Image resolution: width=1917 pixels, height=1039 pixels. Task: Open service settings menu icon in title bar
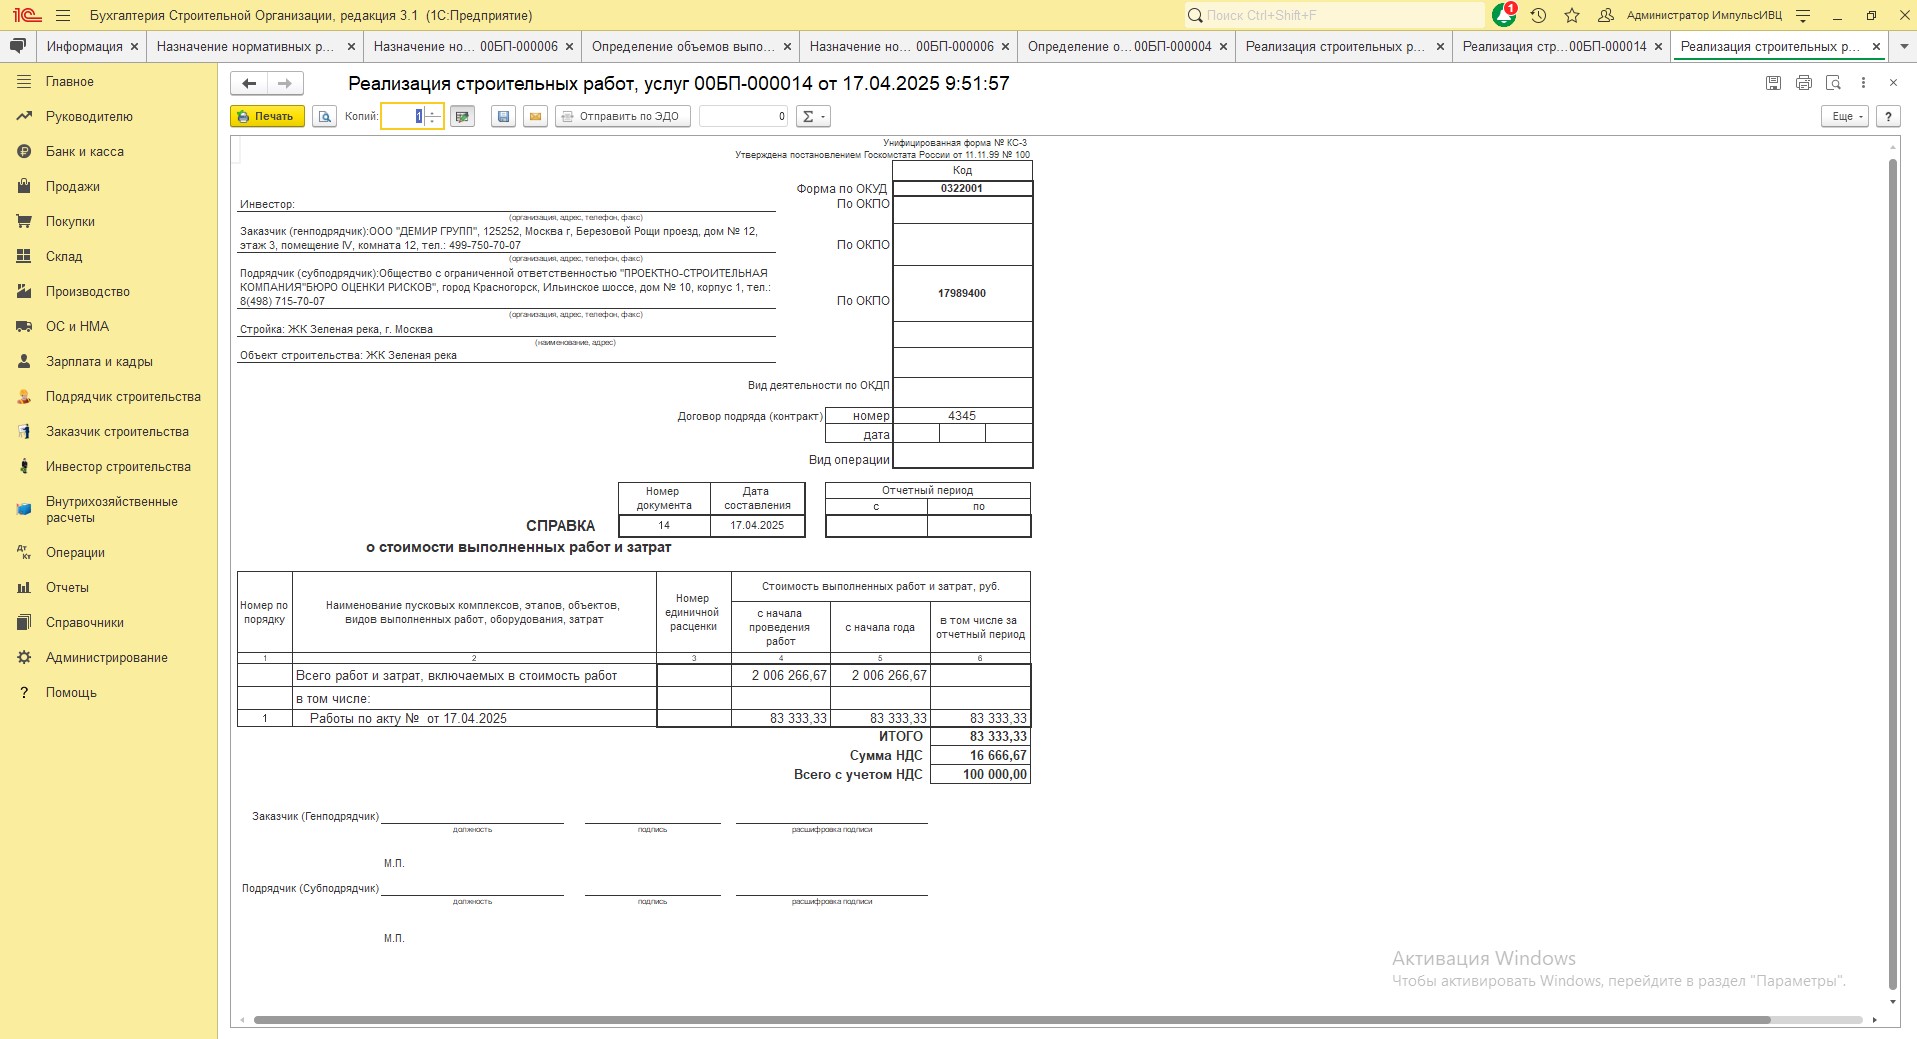point(1803,16)
